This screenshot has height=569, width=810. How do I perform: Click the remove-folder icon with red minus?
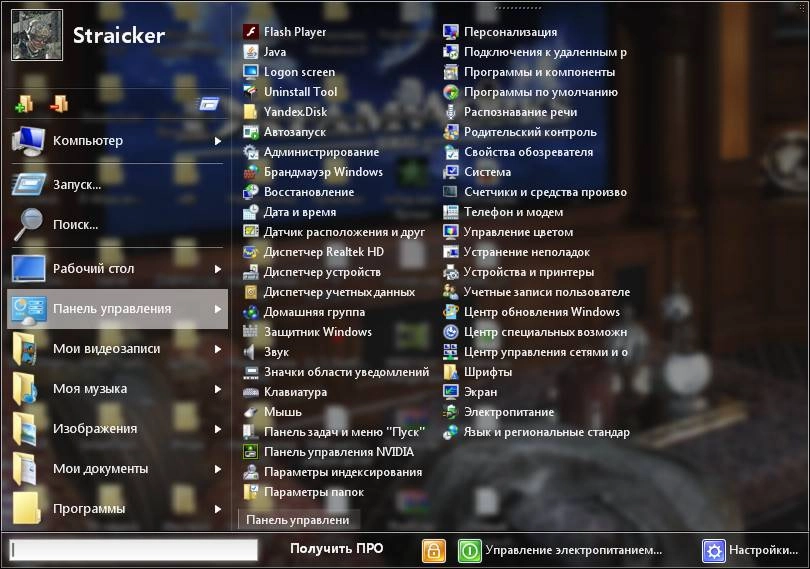pos(59,104)
